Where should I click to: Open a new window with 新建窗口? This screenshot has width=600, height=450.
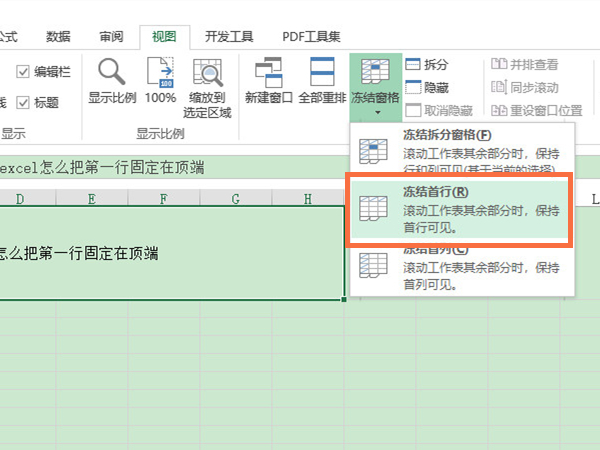269,83
